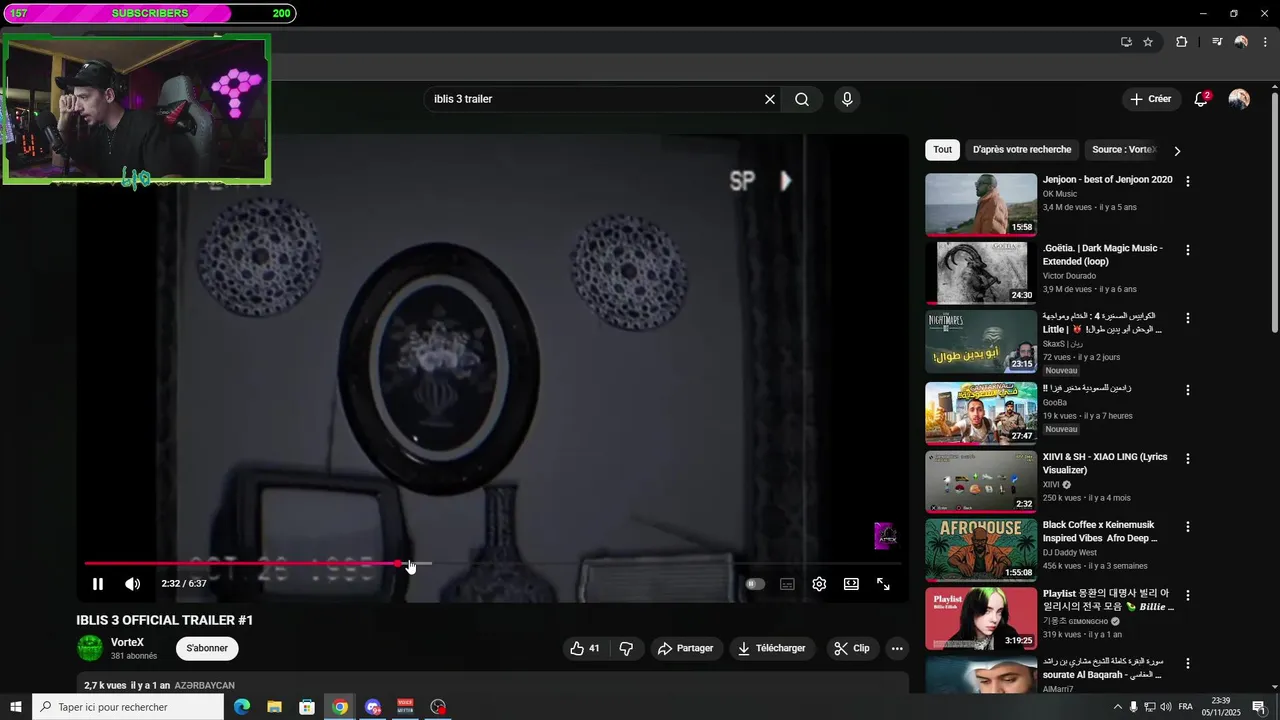
Task: Click the magnifier search button
Action: coord(802,99)
